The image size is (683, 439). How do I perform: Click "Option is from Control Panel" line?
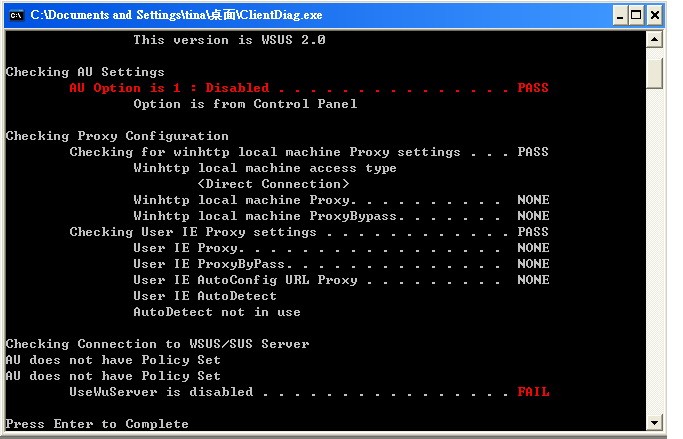click(x=245, y=104)
